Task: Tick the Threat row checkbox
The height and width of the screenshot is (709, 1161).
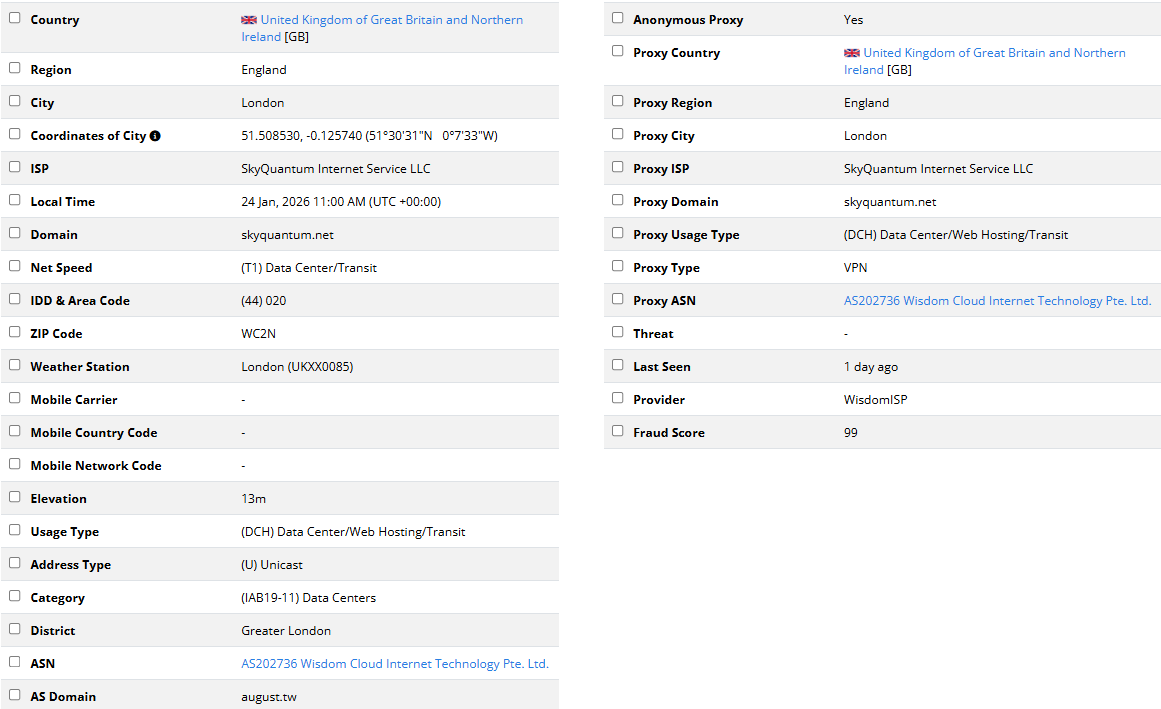Action: pos(617,332)
